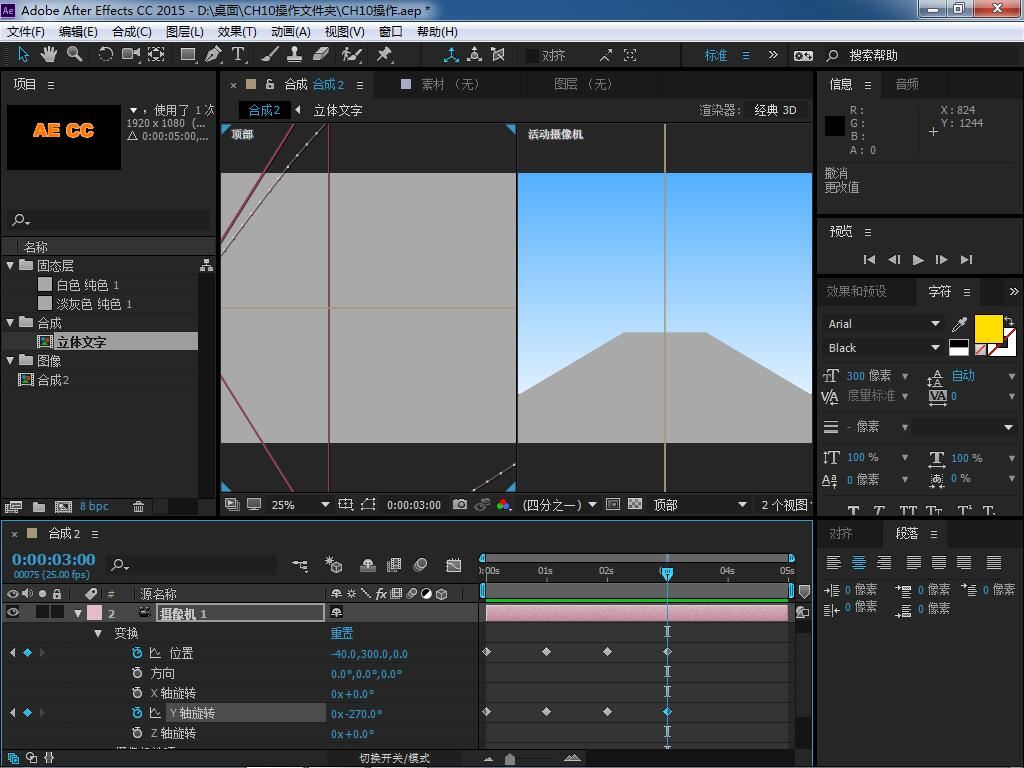1024x768 pixels.
Task: Select the Pen tool
Action: tap(213, 55)
